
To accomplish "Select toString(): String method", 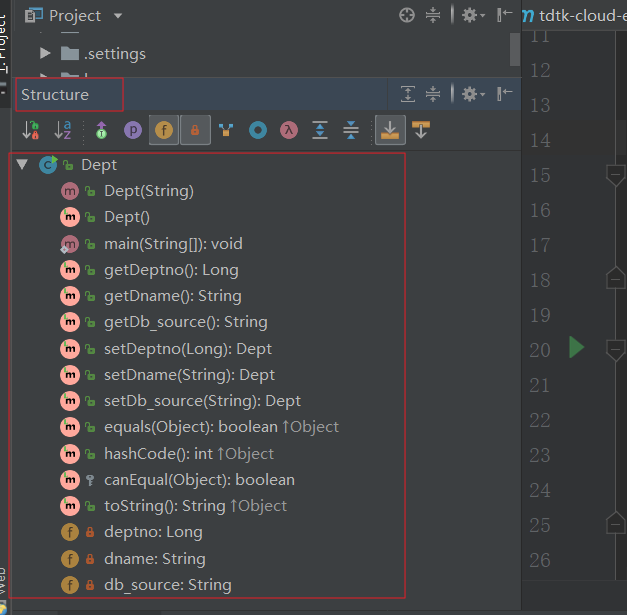I will [196, 506].
